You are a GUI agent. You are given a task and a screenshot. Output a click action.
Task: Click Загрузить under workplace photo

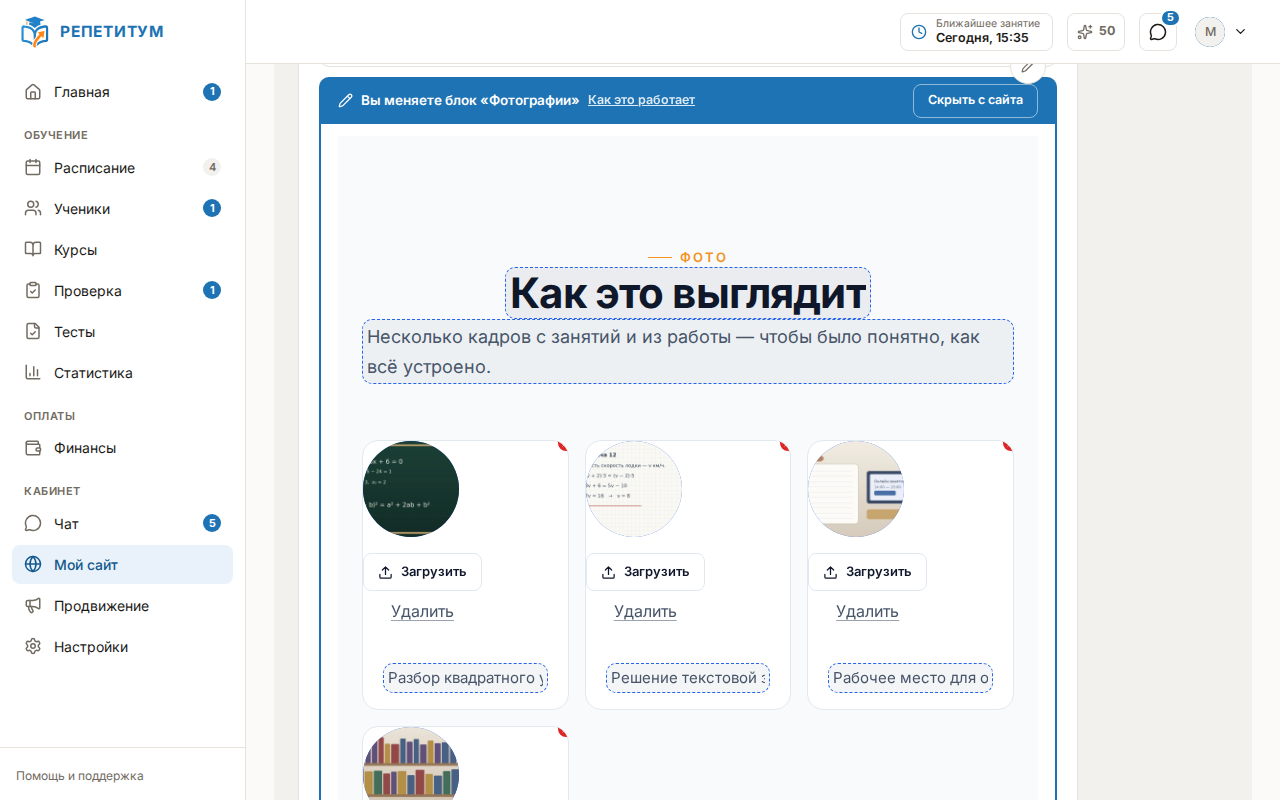coord(867,572)
